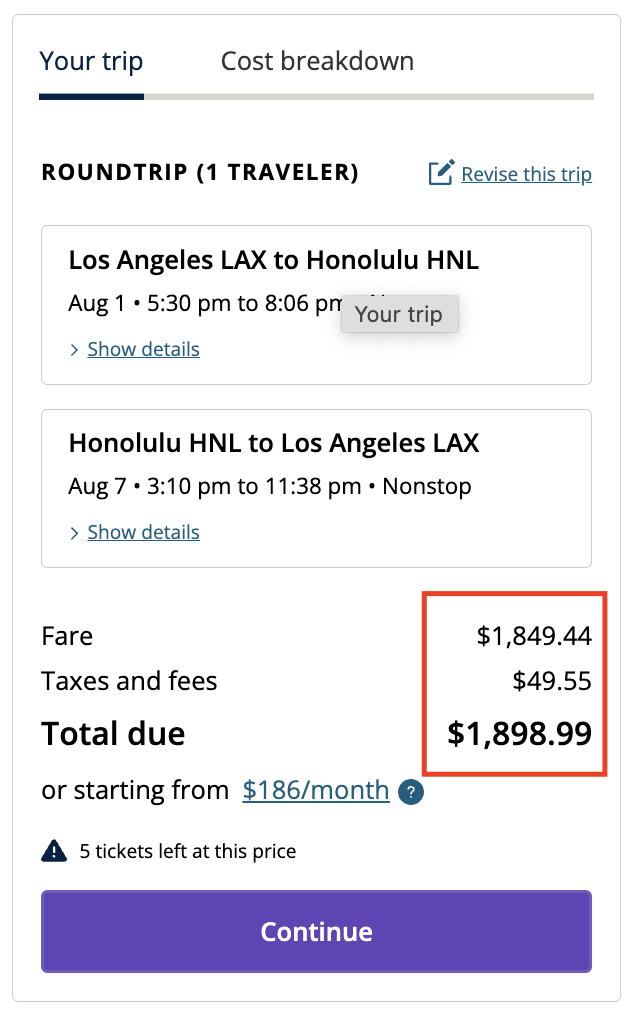This screenshot has height=1012, width=636.
Task: Click the gray Your trip tooltip
Action: [x=399, y=314]
